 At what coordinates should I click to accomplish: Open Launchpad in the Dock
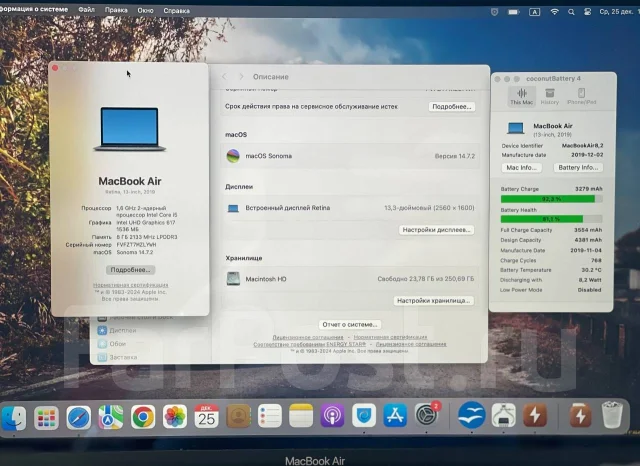pyautogui.click(x=46, y=418)
